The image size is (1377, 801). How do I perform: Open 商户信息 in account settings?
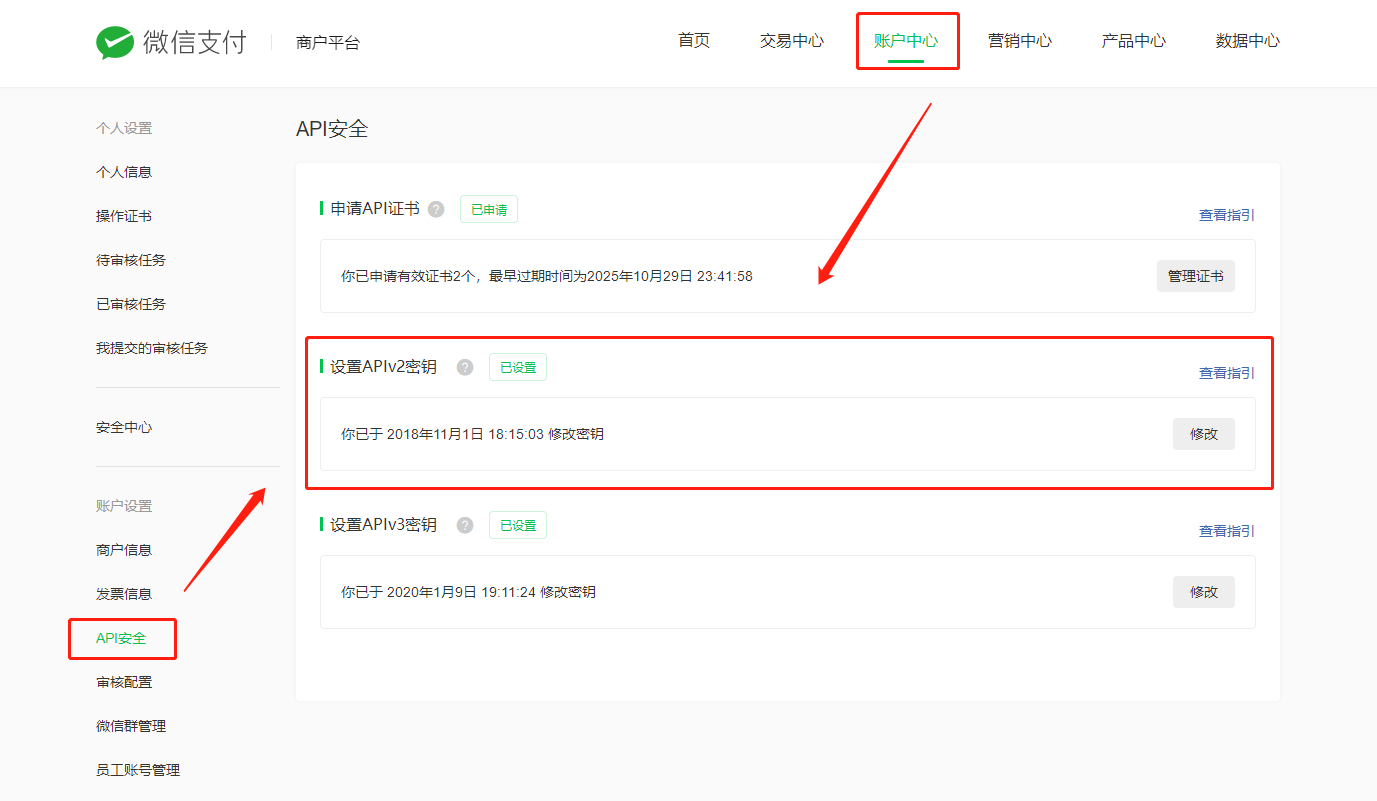click(124, 550)
